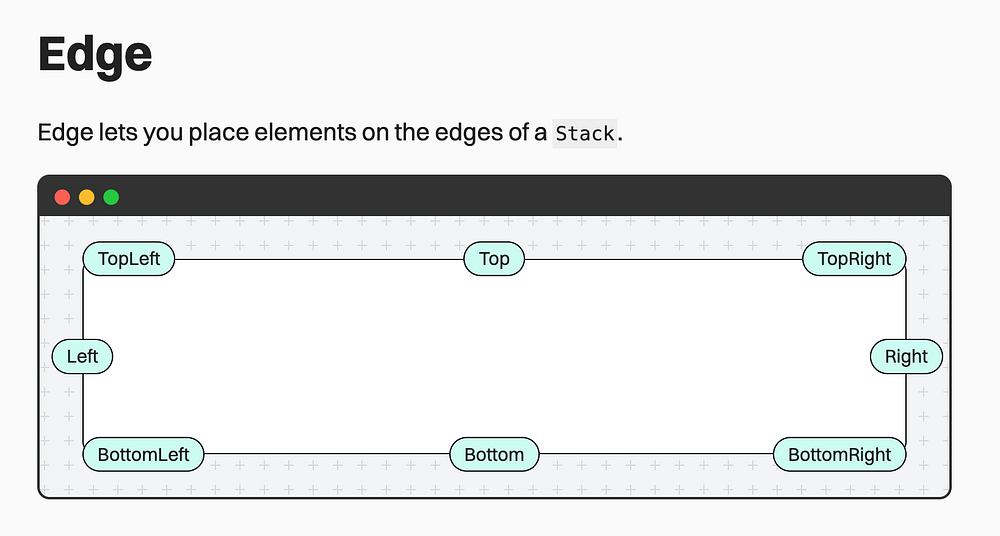Select the BottomLeft pill
The height and width of the screenshot is (536, 1000).
click(x=143, y=454)
